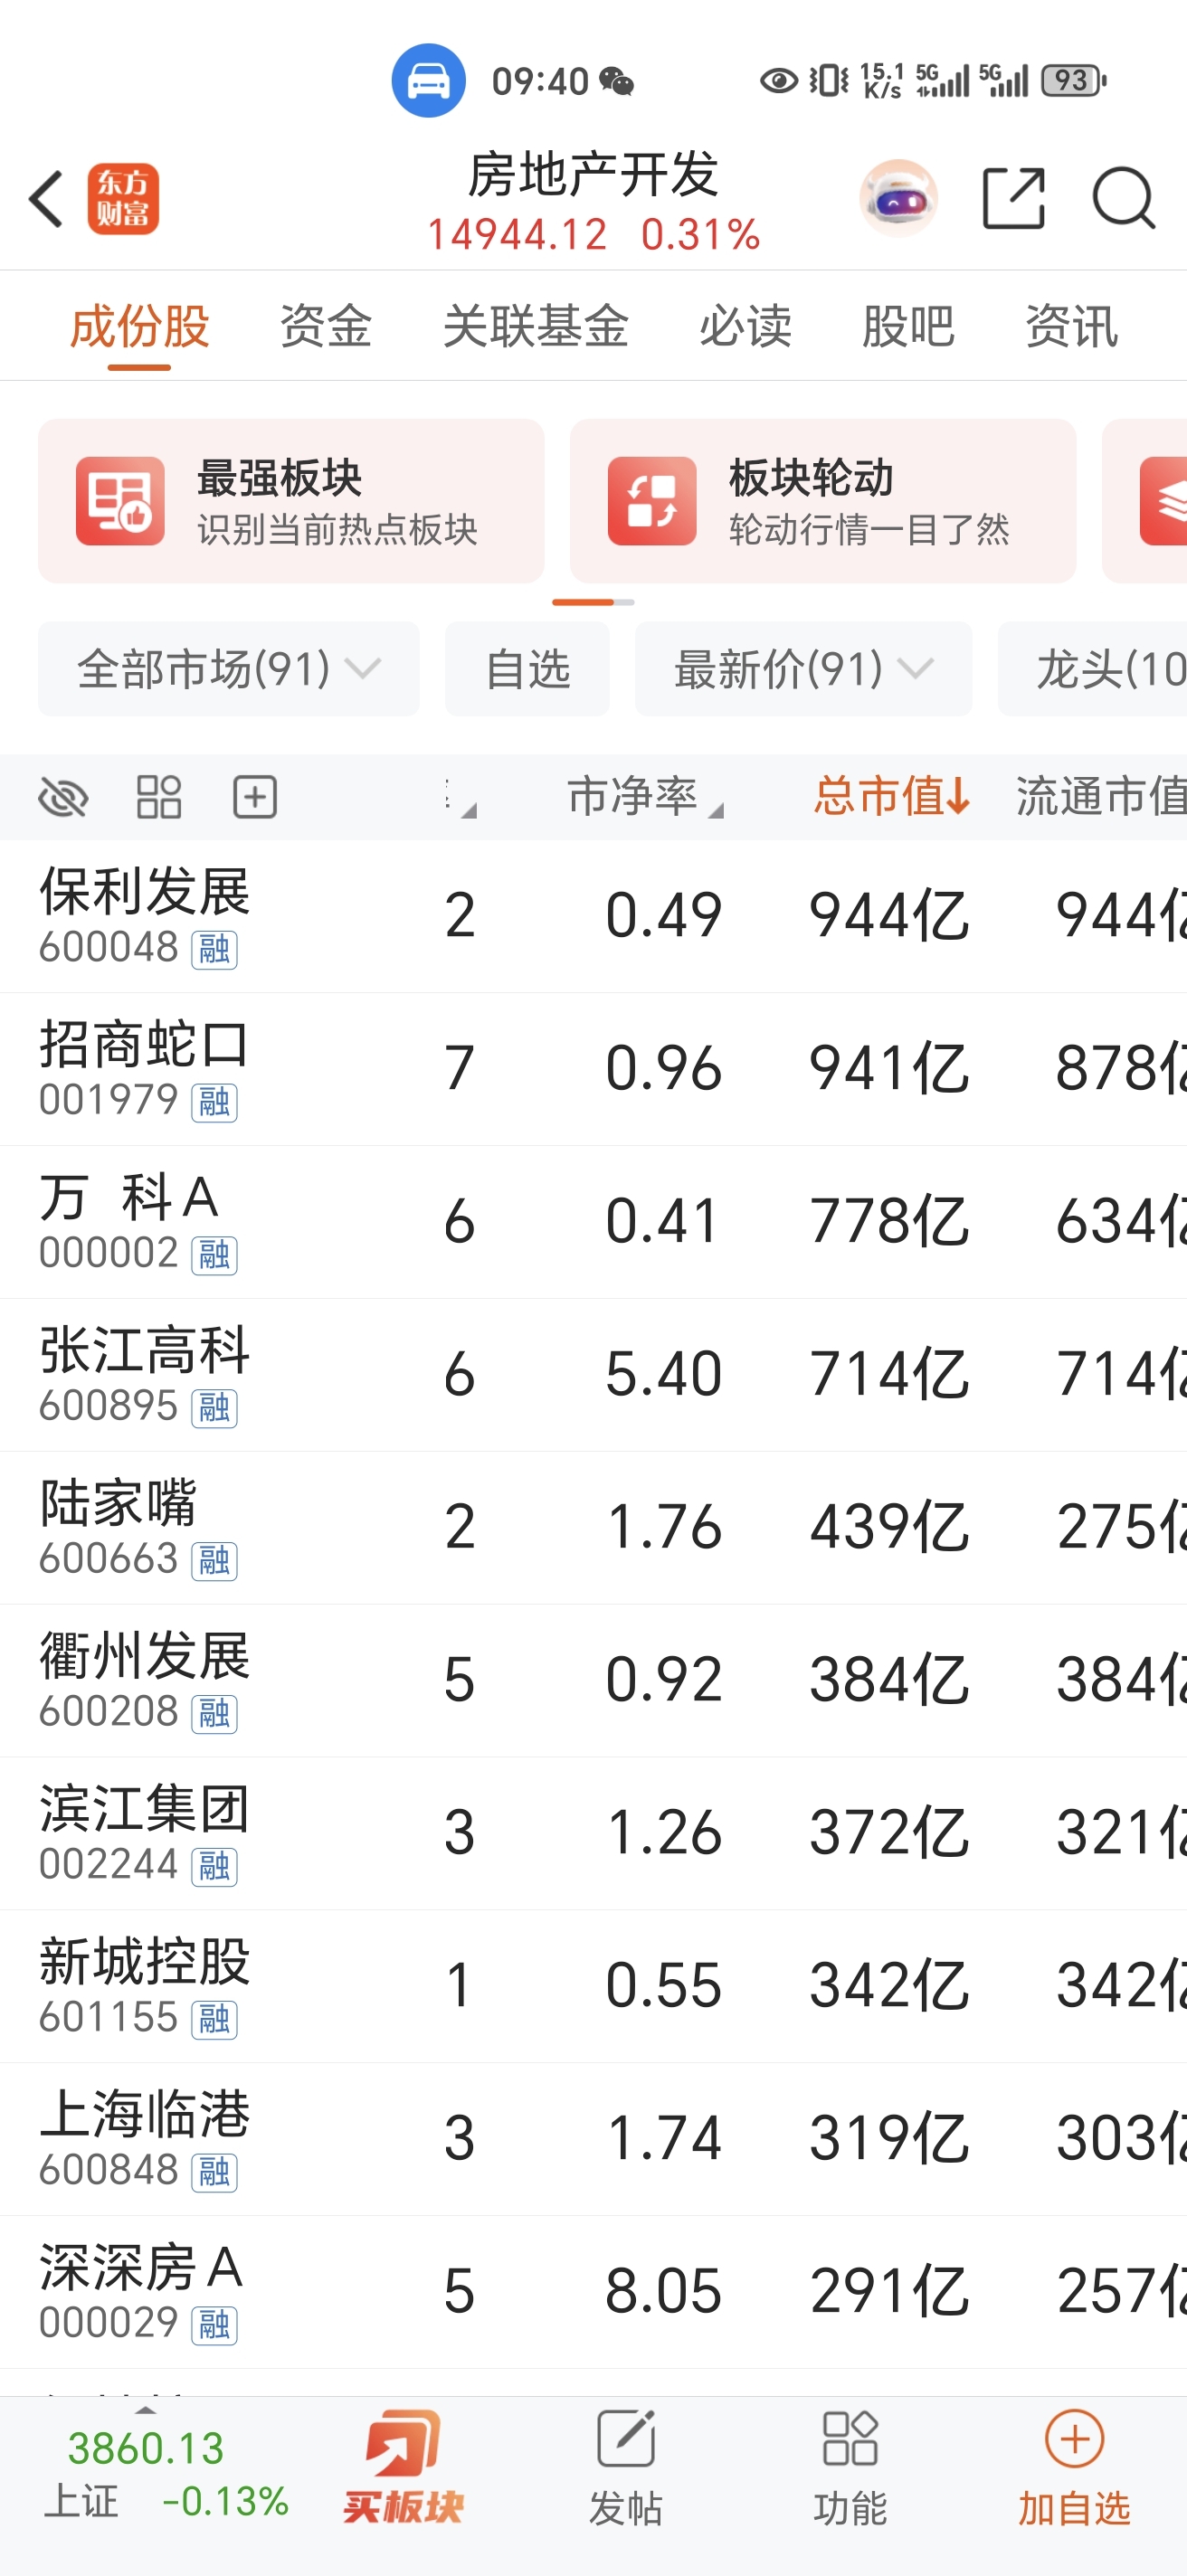The height and width of the screenshot is (2576, 1187).
Task: Tap the add-column plus icon
Action: pyautogui.click(x=255, y=797)
